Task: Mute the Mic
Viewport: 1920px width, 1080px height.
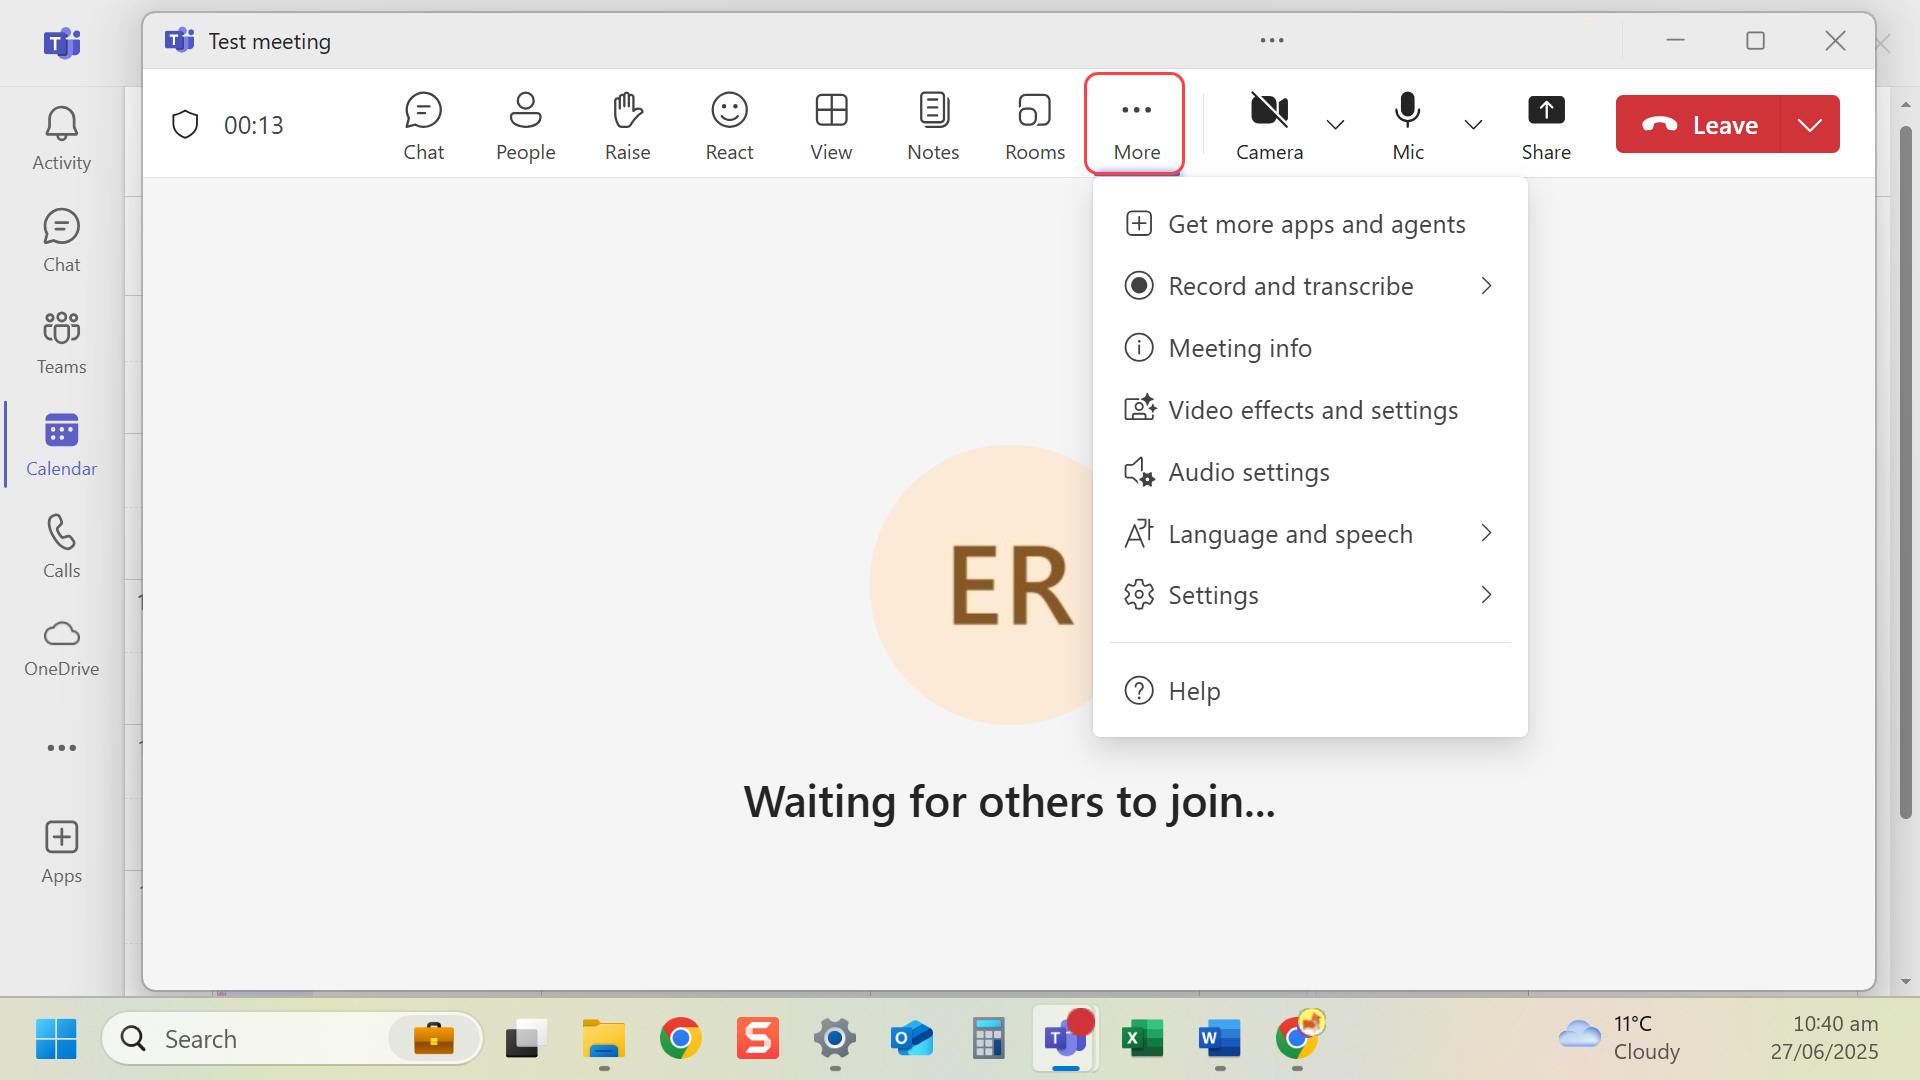Action: [1408, 125]
